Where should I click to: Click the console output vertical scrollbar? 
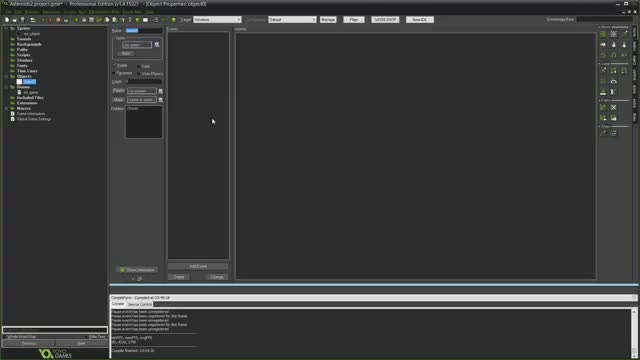[x=634, y=333]
